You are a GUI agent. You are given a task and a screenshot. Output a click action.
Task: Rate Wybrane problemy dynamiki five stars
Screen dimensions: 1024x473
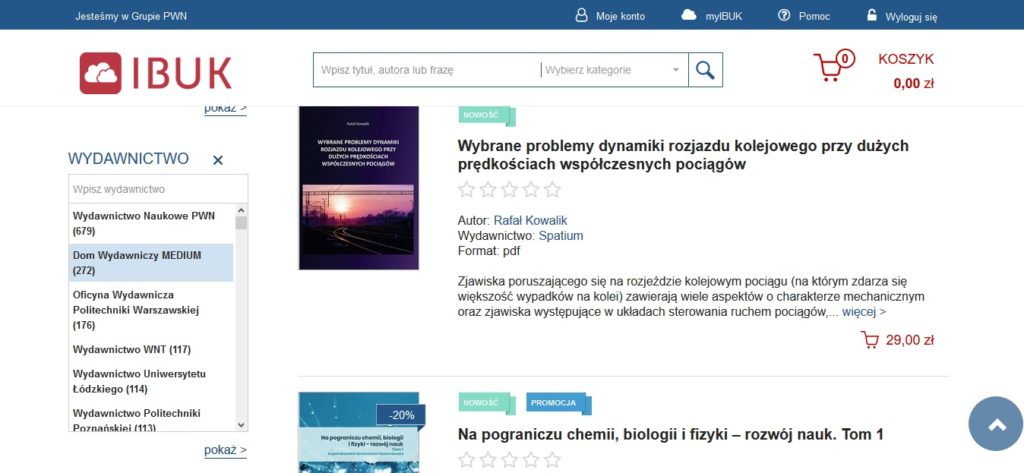tap(552, 190)
